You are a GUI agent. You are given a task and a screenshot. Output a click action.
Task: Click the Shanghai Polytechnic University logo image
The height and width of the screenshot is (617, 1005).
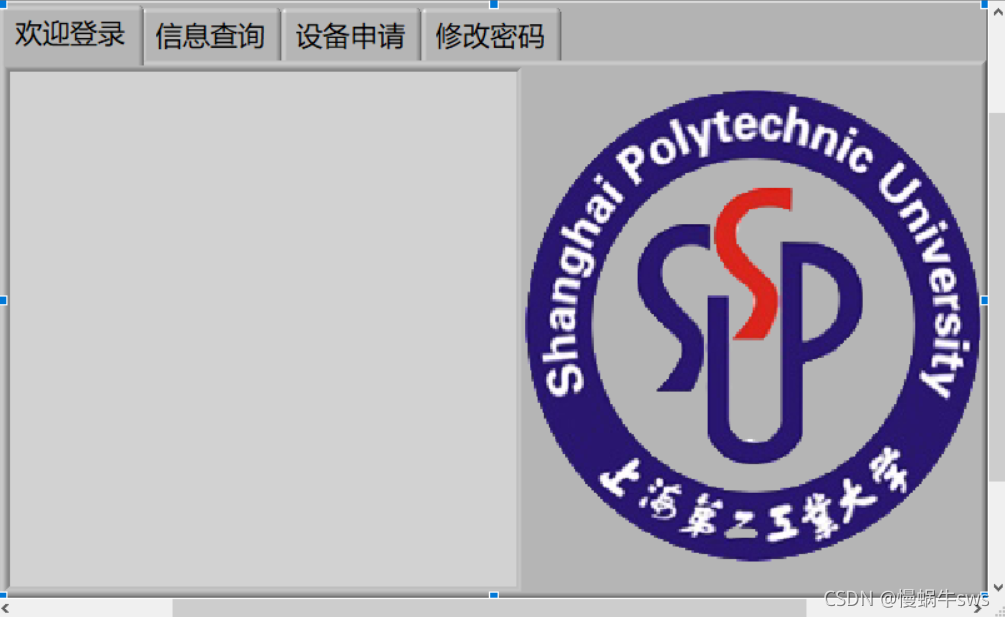coord(752,325)
